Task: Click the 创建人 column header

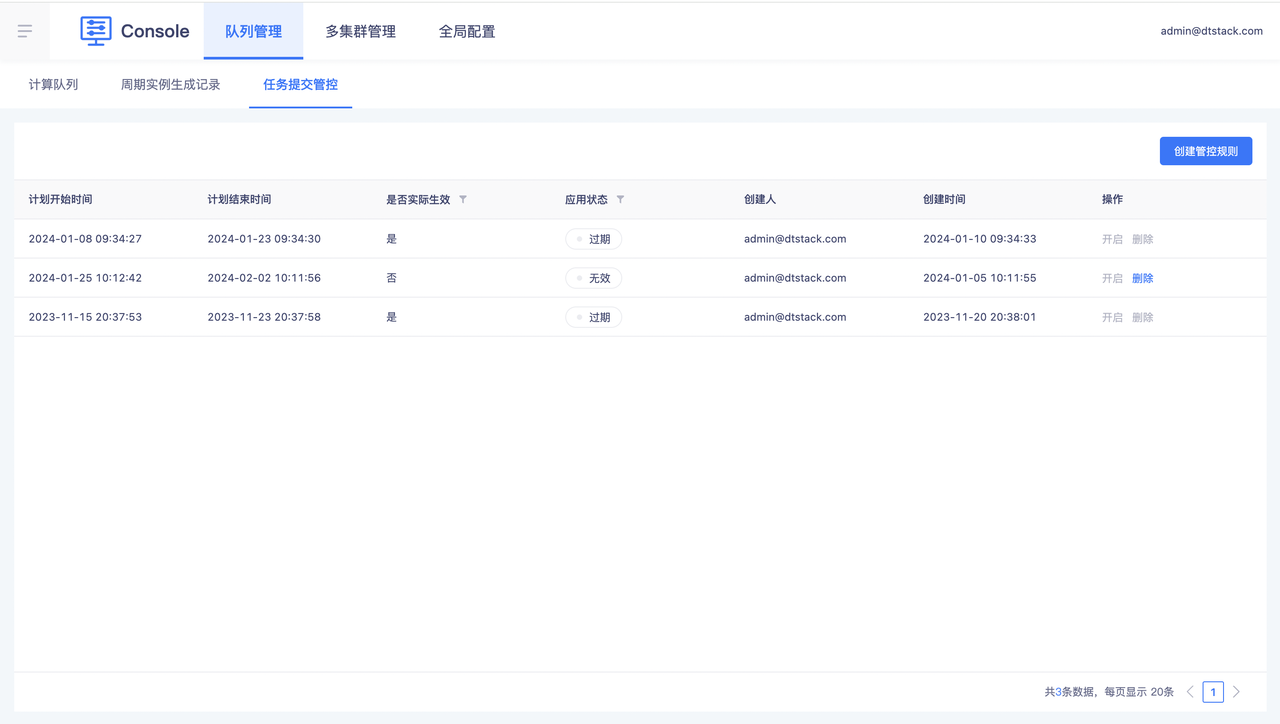Action: point(760,200)
